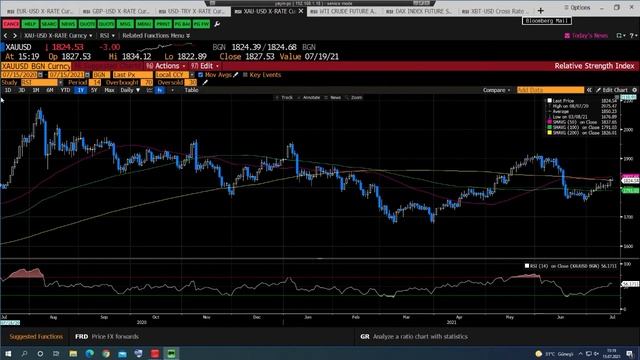Edit moving averages with the pencil icon
This screenshot has height=360, width=640.
(236, 75)
